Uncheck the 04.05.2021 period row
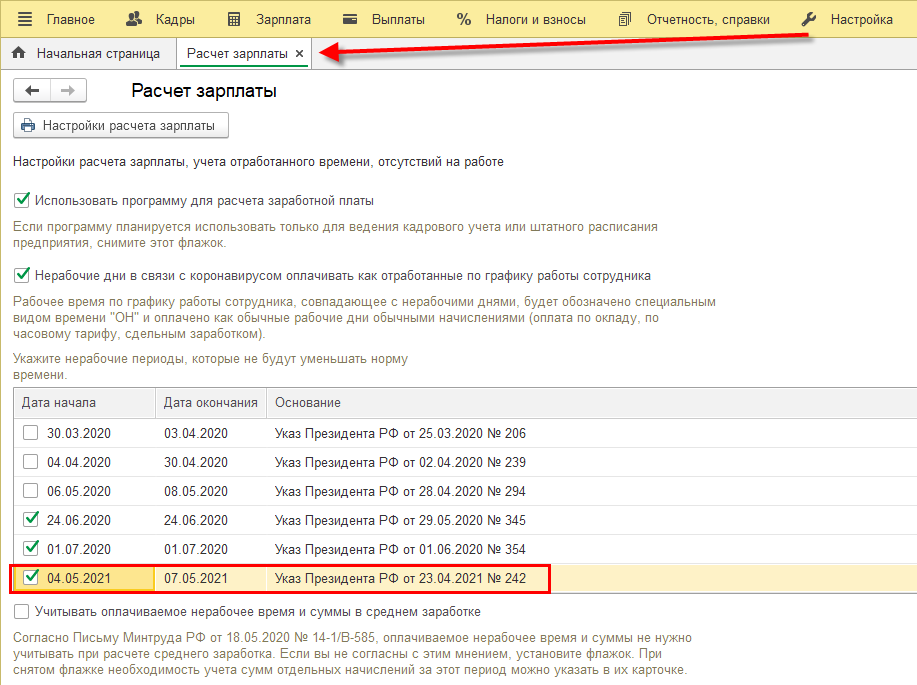Image resolution: width=917 pixels, height=685 pixels. [31, 577]
